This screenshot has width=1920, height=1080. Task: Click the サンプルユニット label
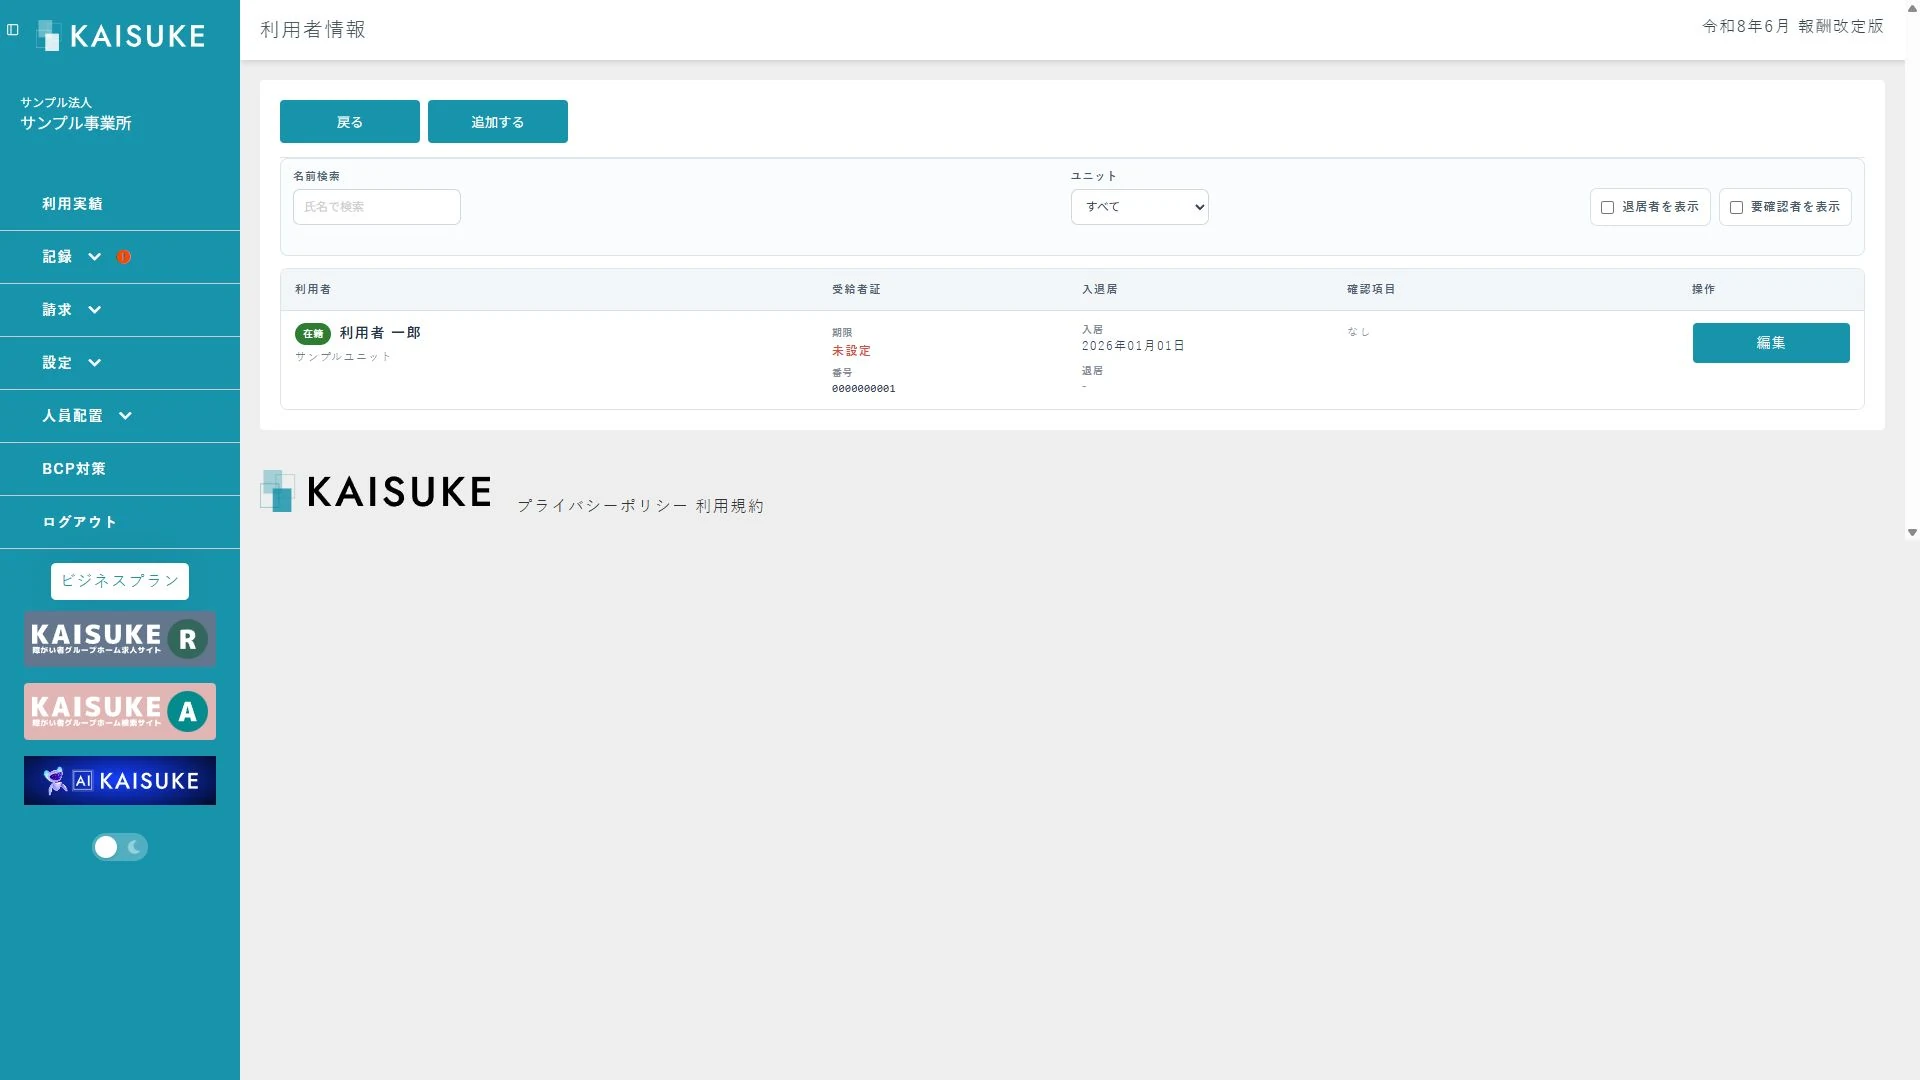[343, 357]
